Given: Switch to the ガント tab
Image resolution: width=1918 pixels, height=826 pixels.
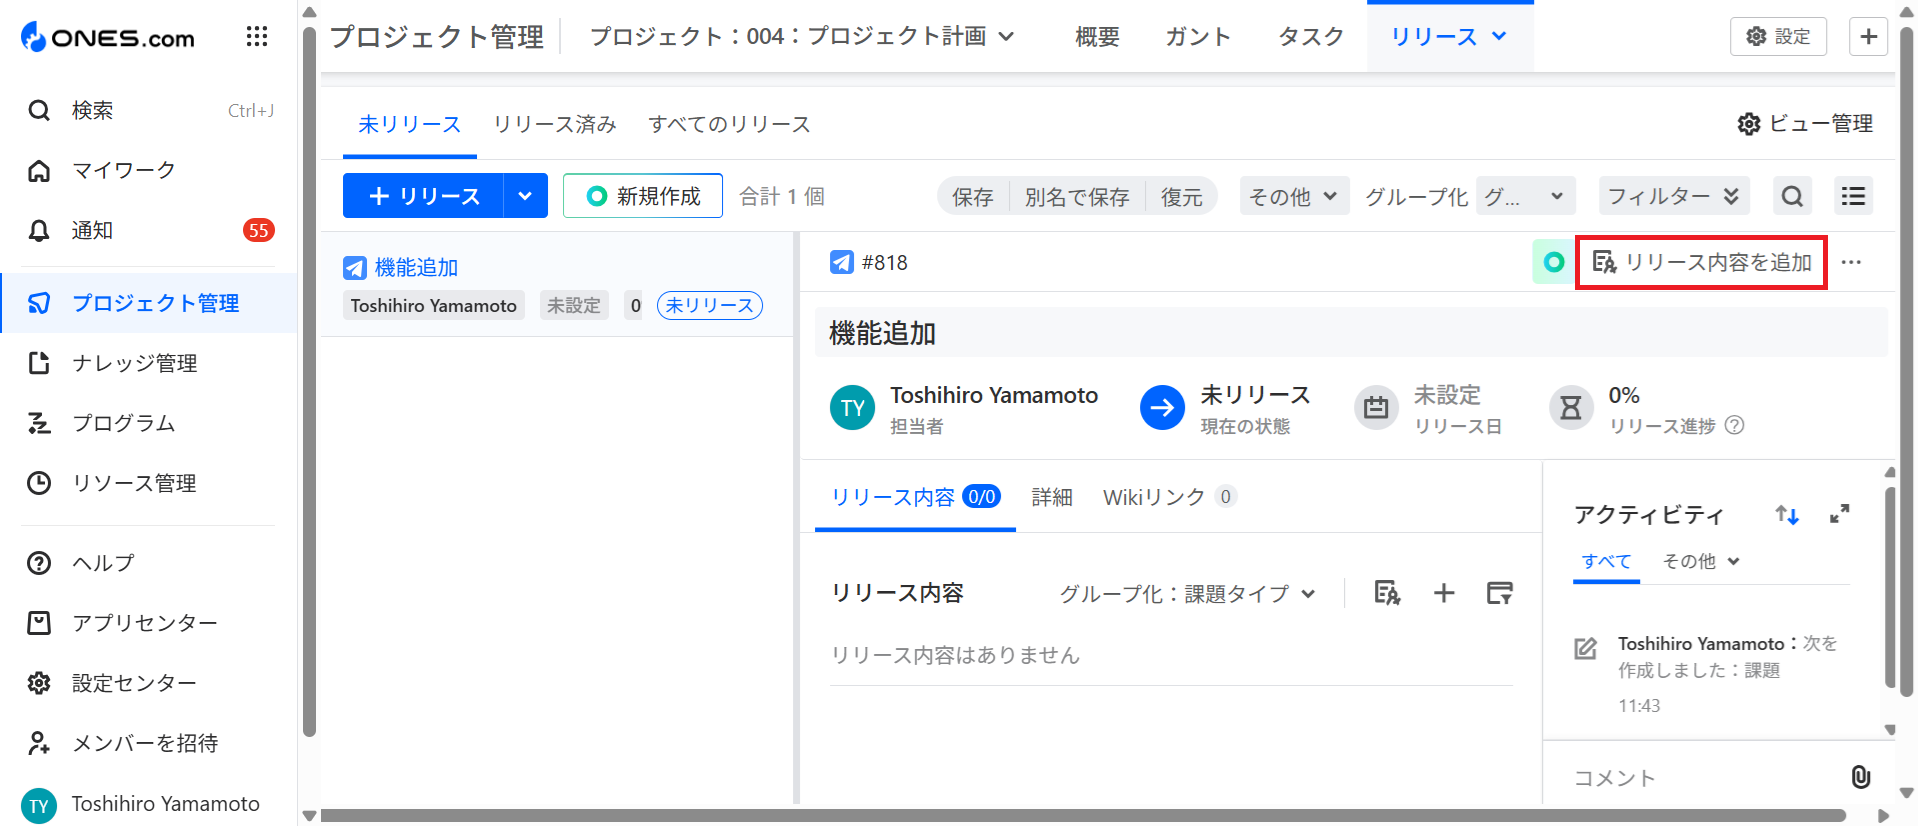Looking at the screenshot, I should click(1198, 37).
